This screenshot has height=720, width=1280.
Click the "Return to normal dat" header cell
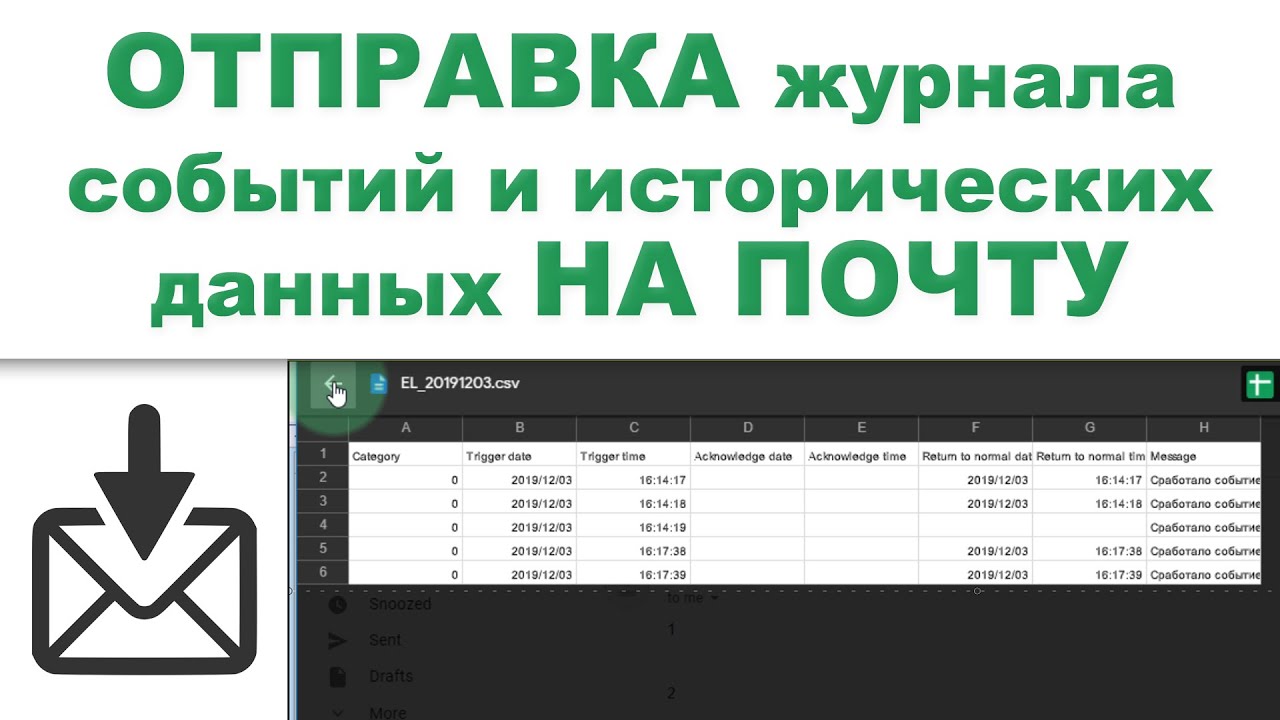(976, 456)
